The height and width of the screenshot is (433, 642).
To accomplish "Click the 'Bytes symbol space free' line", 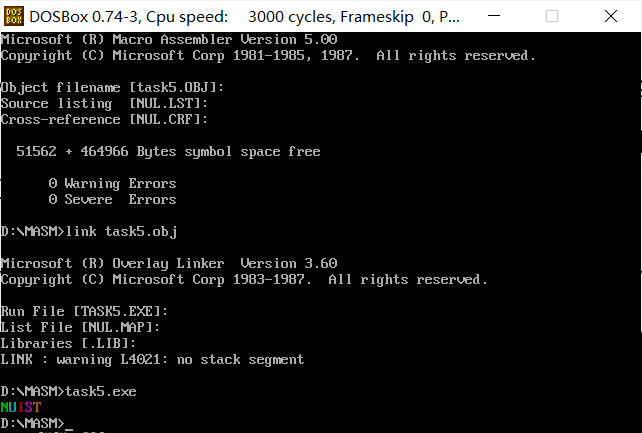I will (168, 152).
